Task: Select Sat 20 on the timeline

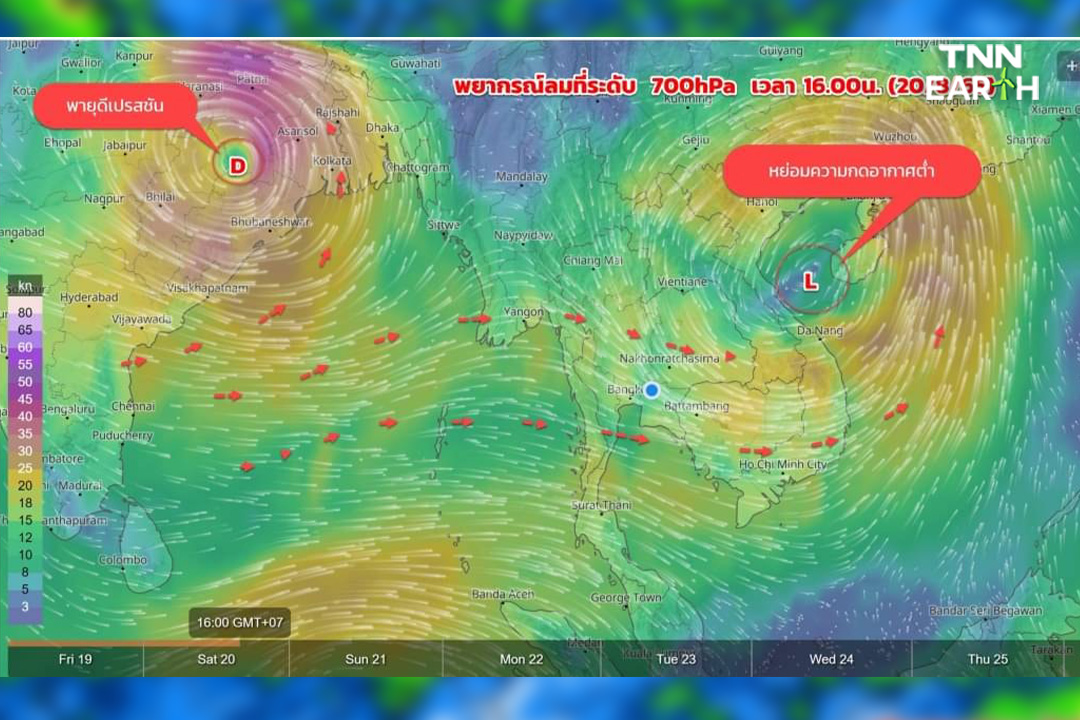Action: 216,659
